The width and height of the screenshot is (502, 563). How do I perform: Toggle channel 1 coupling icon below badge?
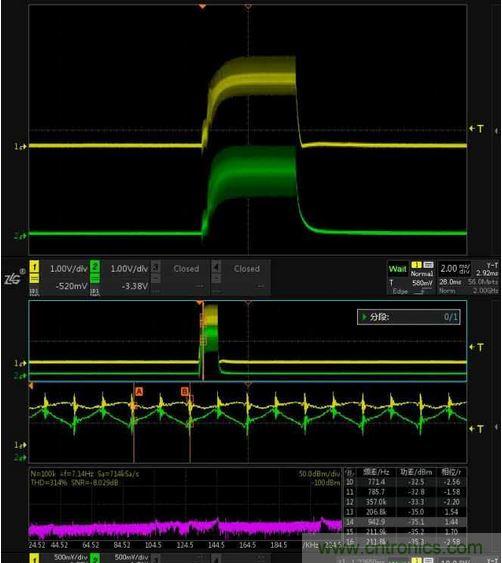pyautogui.click(x=34, y=278)
